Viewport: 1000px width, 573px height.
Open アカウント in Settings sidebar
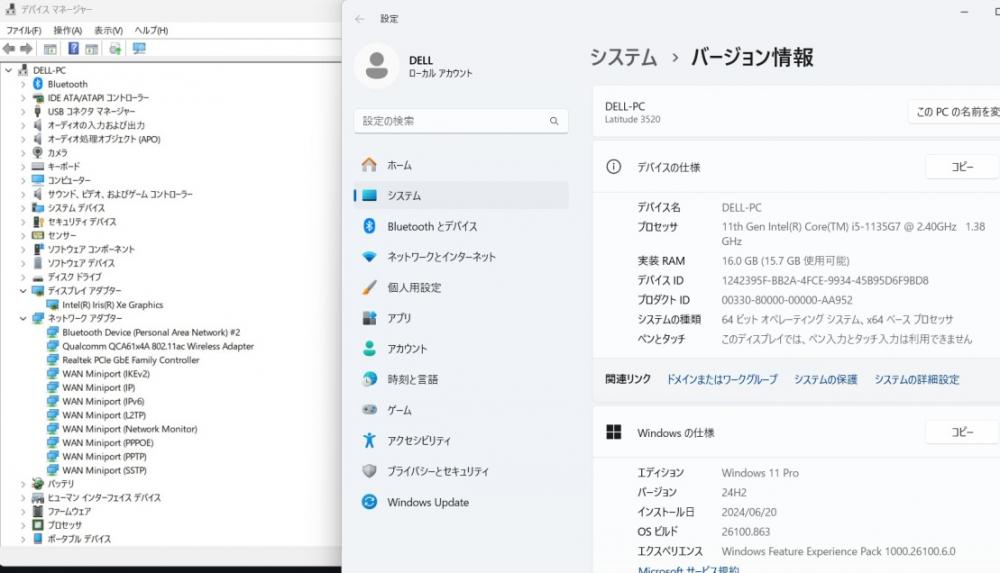(x=460, y=349)
